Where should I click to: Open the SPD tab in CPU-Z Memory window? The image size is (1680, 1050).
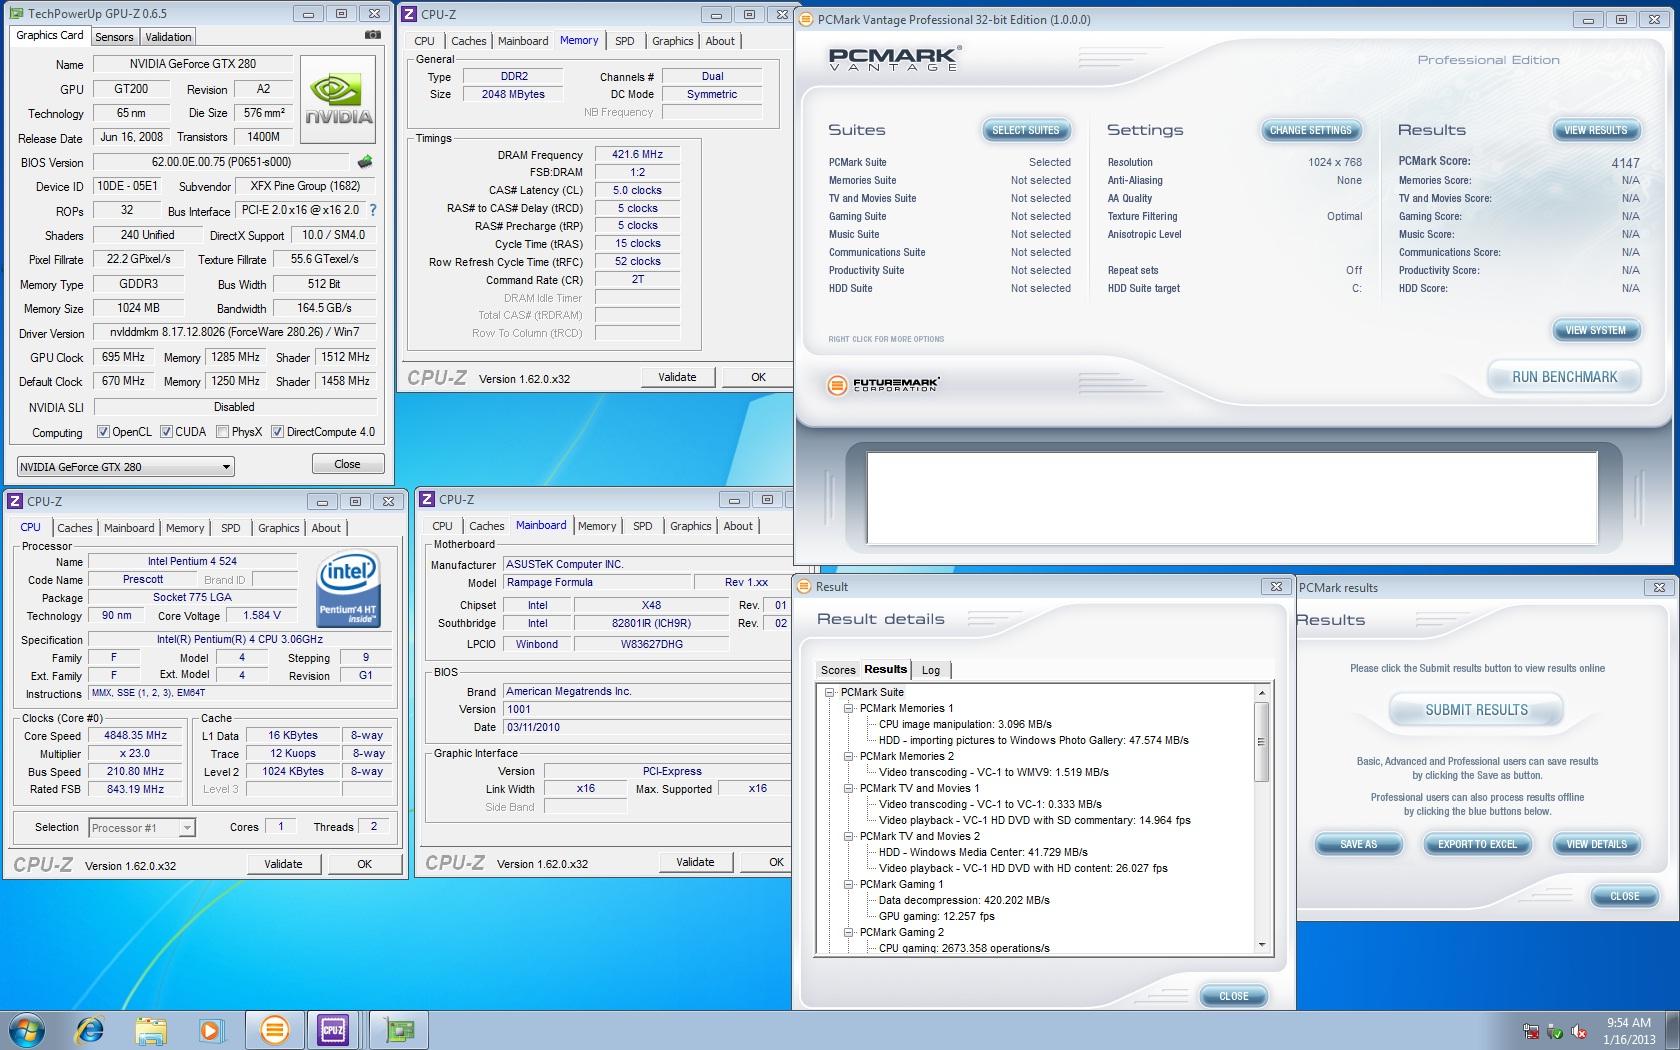[625, 41]
